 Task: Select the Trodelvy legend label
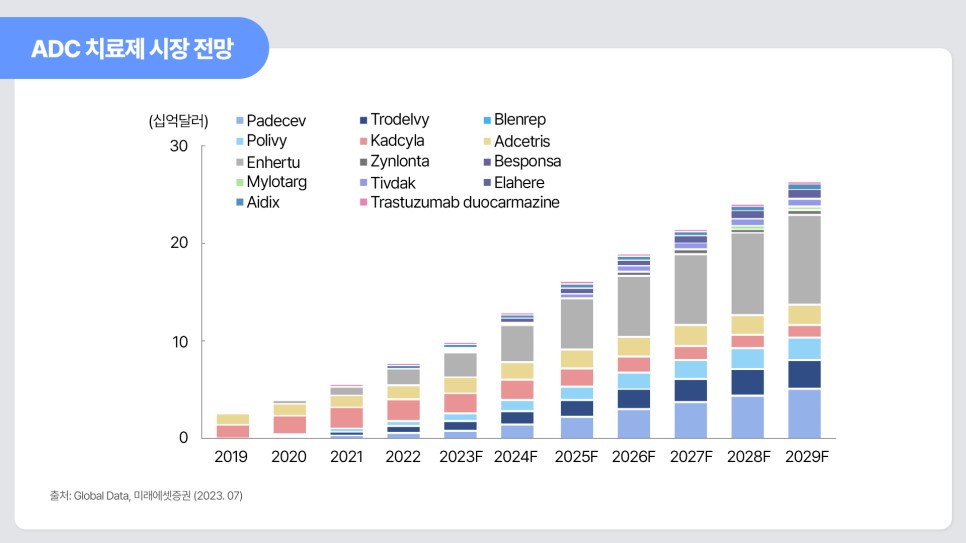400,120
